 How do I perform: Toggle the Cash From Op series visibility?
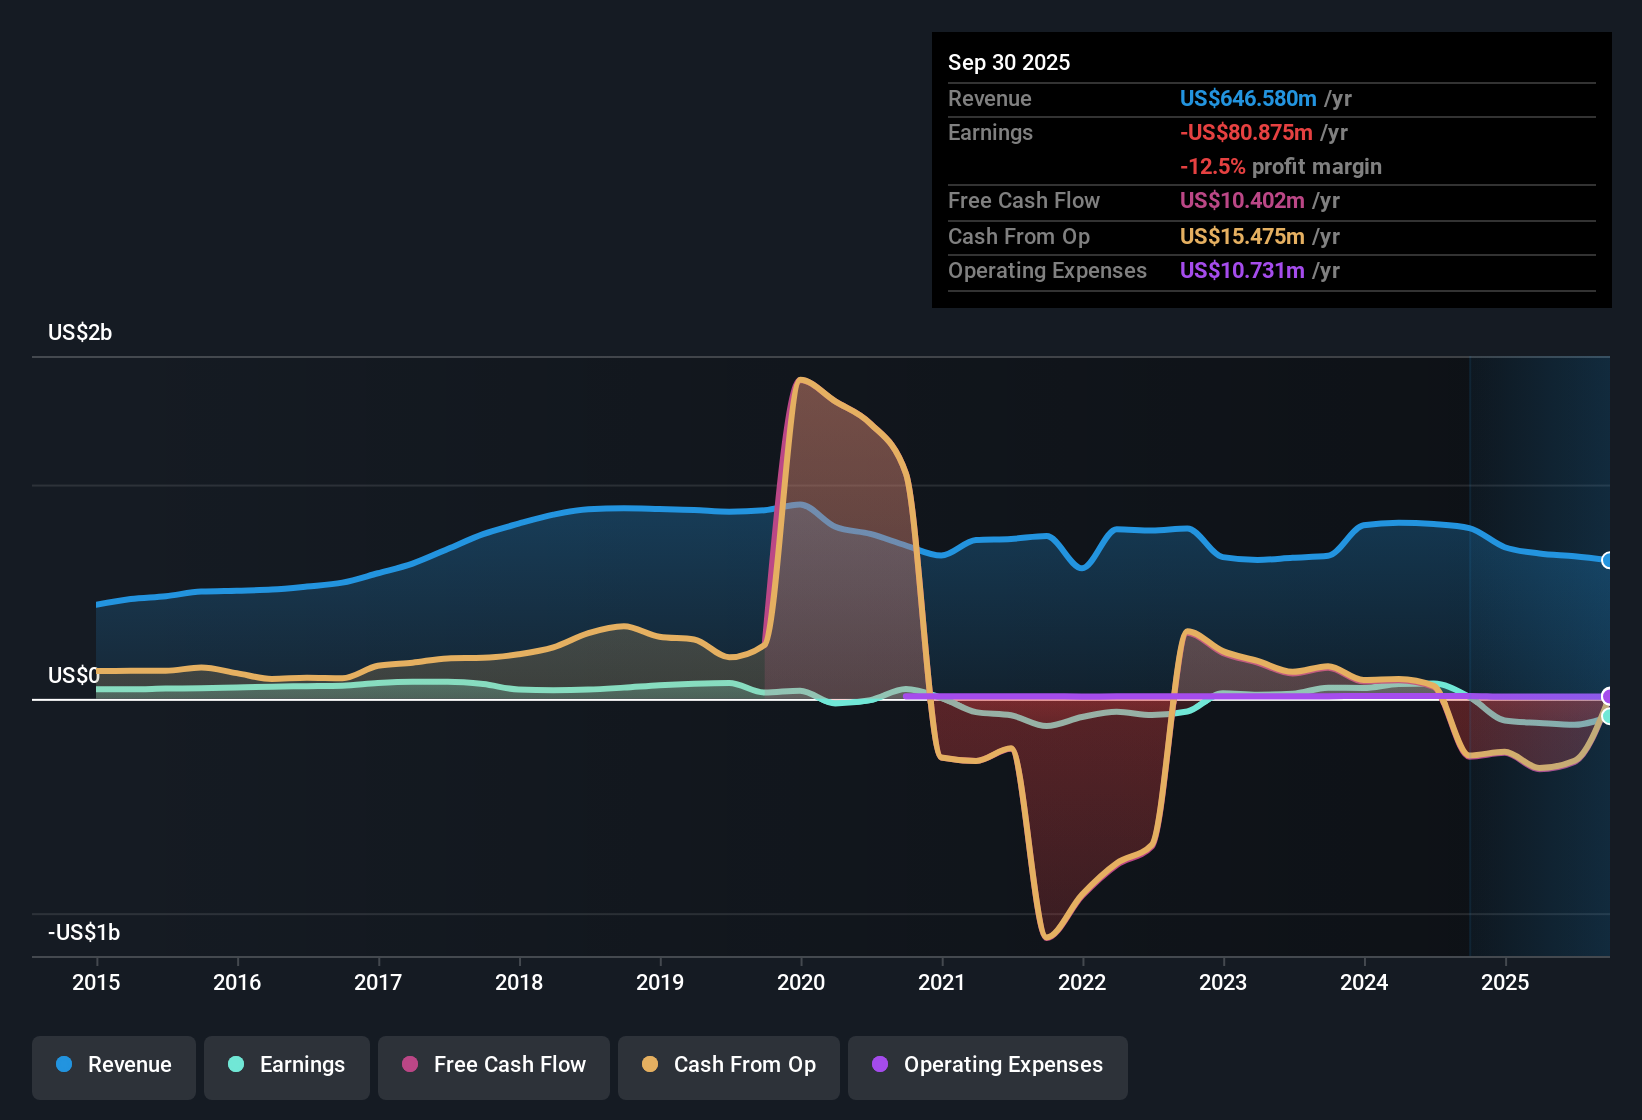click(728, 1065)
